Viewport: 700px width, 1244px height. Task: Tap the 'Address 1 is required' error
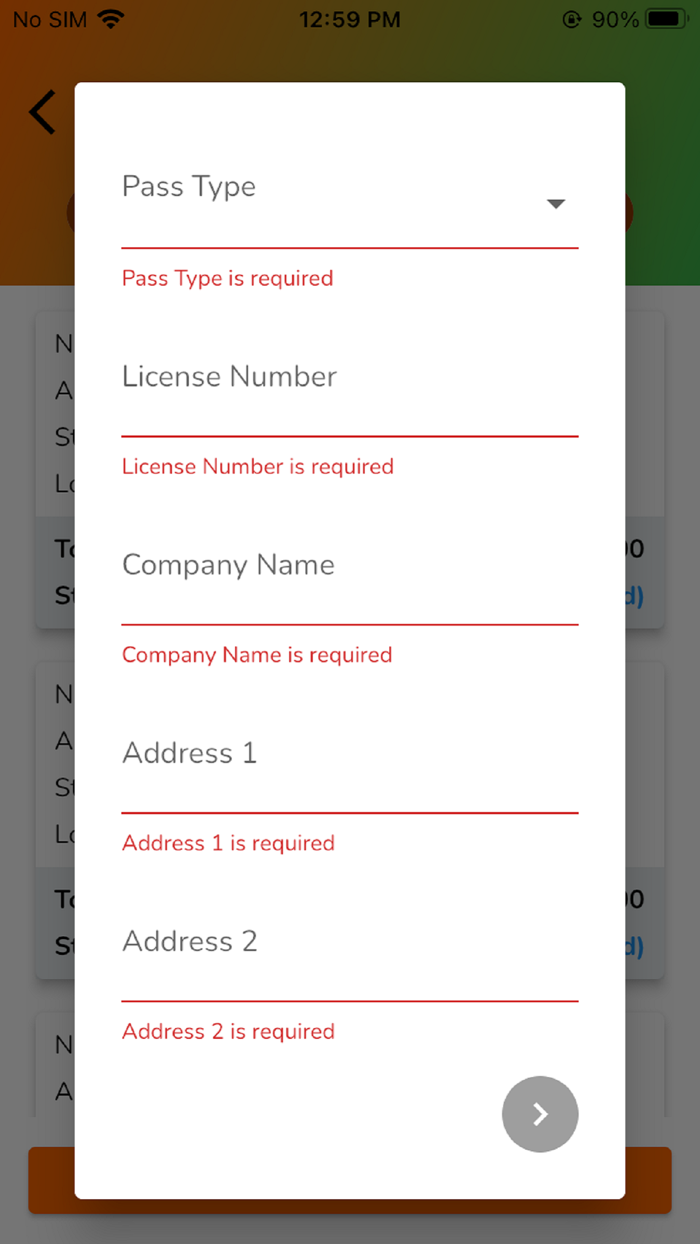point(228,843)
